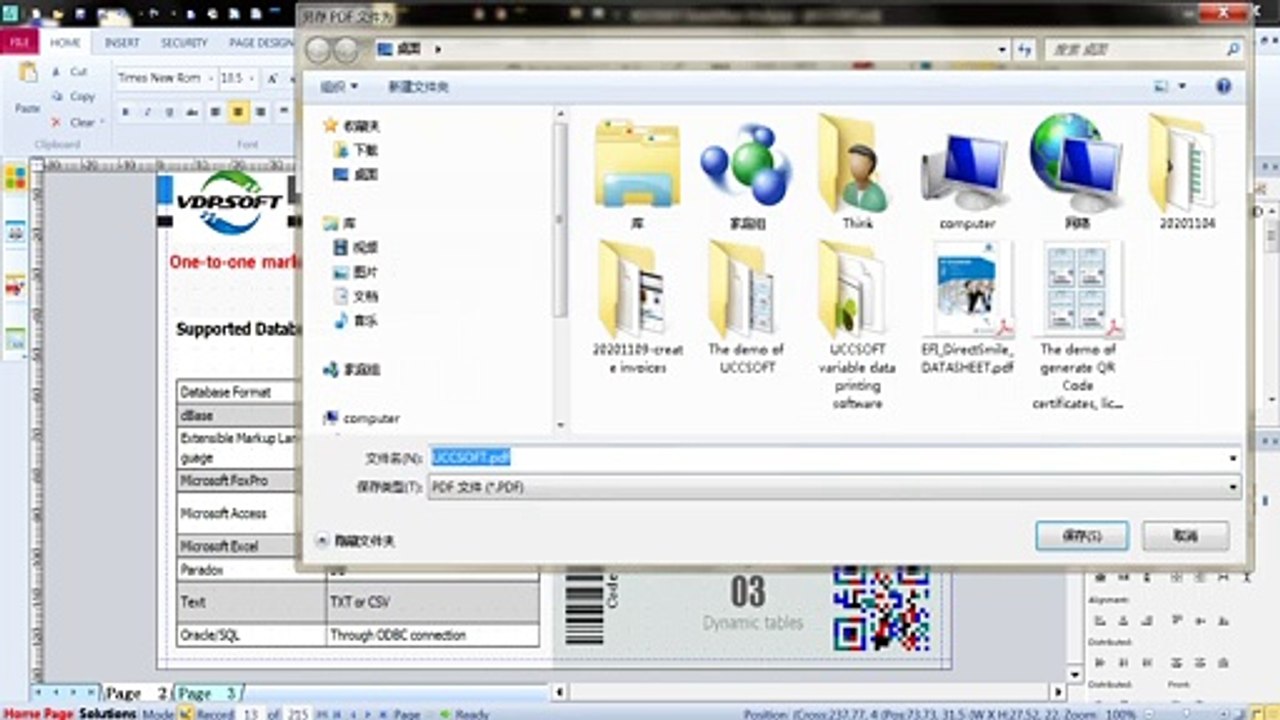This screenshot has width=1280, height=720.
Task: Toggle italic formatting in Font group
Action: [147, 112]
